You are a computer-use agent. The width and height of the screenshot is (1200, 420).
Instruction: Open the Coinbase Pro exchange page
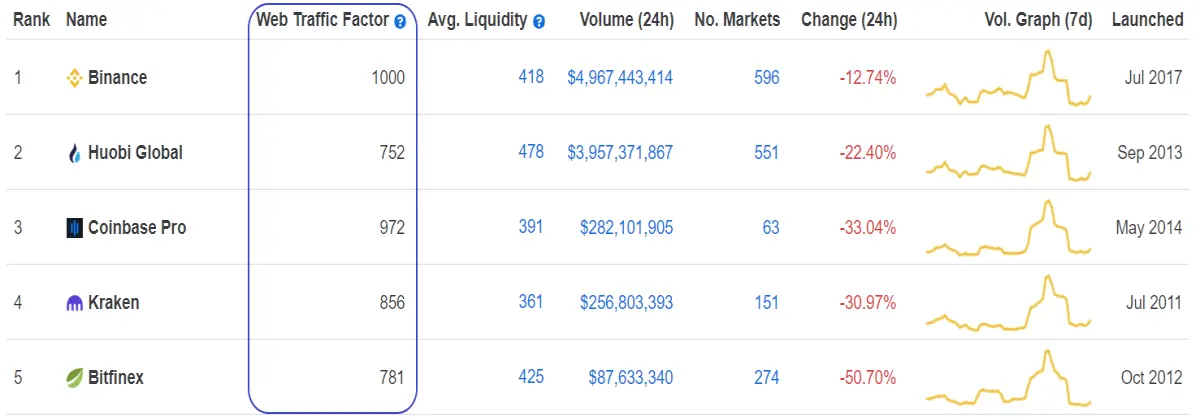click(x=137, y=228)
